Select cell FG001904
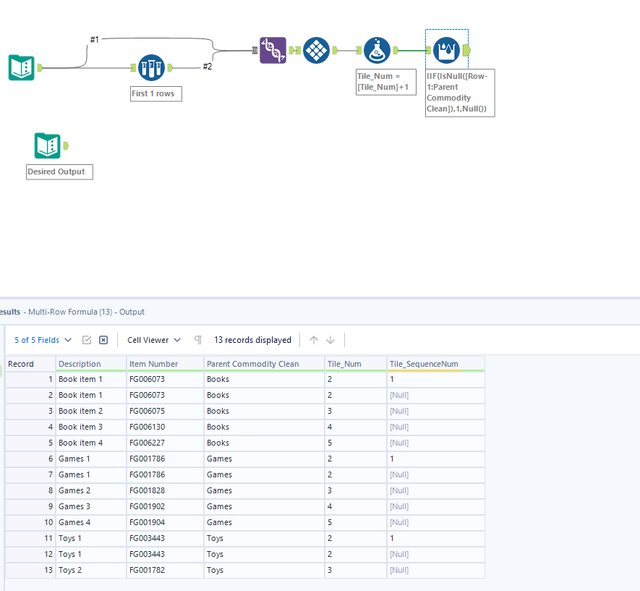Viewport: 640px width, 591px height. (x=165, y=522)
